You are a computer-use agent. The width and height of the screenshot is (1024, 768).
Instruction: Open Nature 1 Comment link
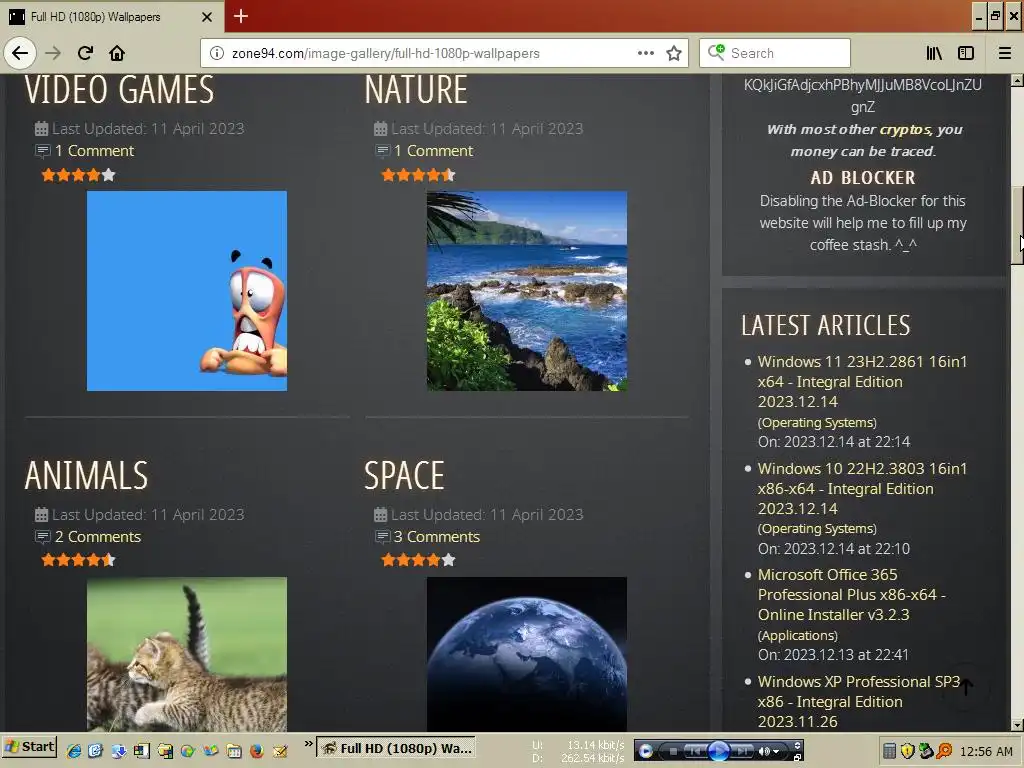pos(433,151)
